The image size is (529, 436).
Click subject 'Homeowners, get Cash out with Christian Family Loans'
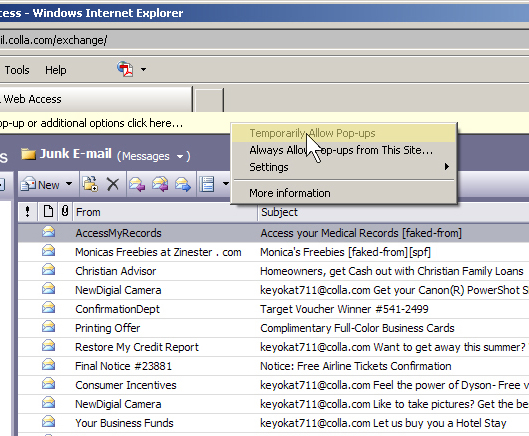click(392, 271)
